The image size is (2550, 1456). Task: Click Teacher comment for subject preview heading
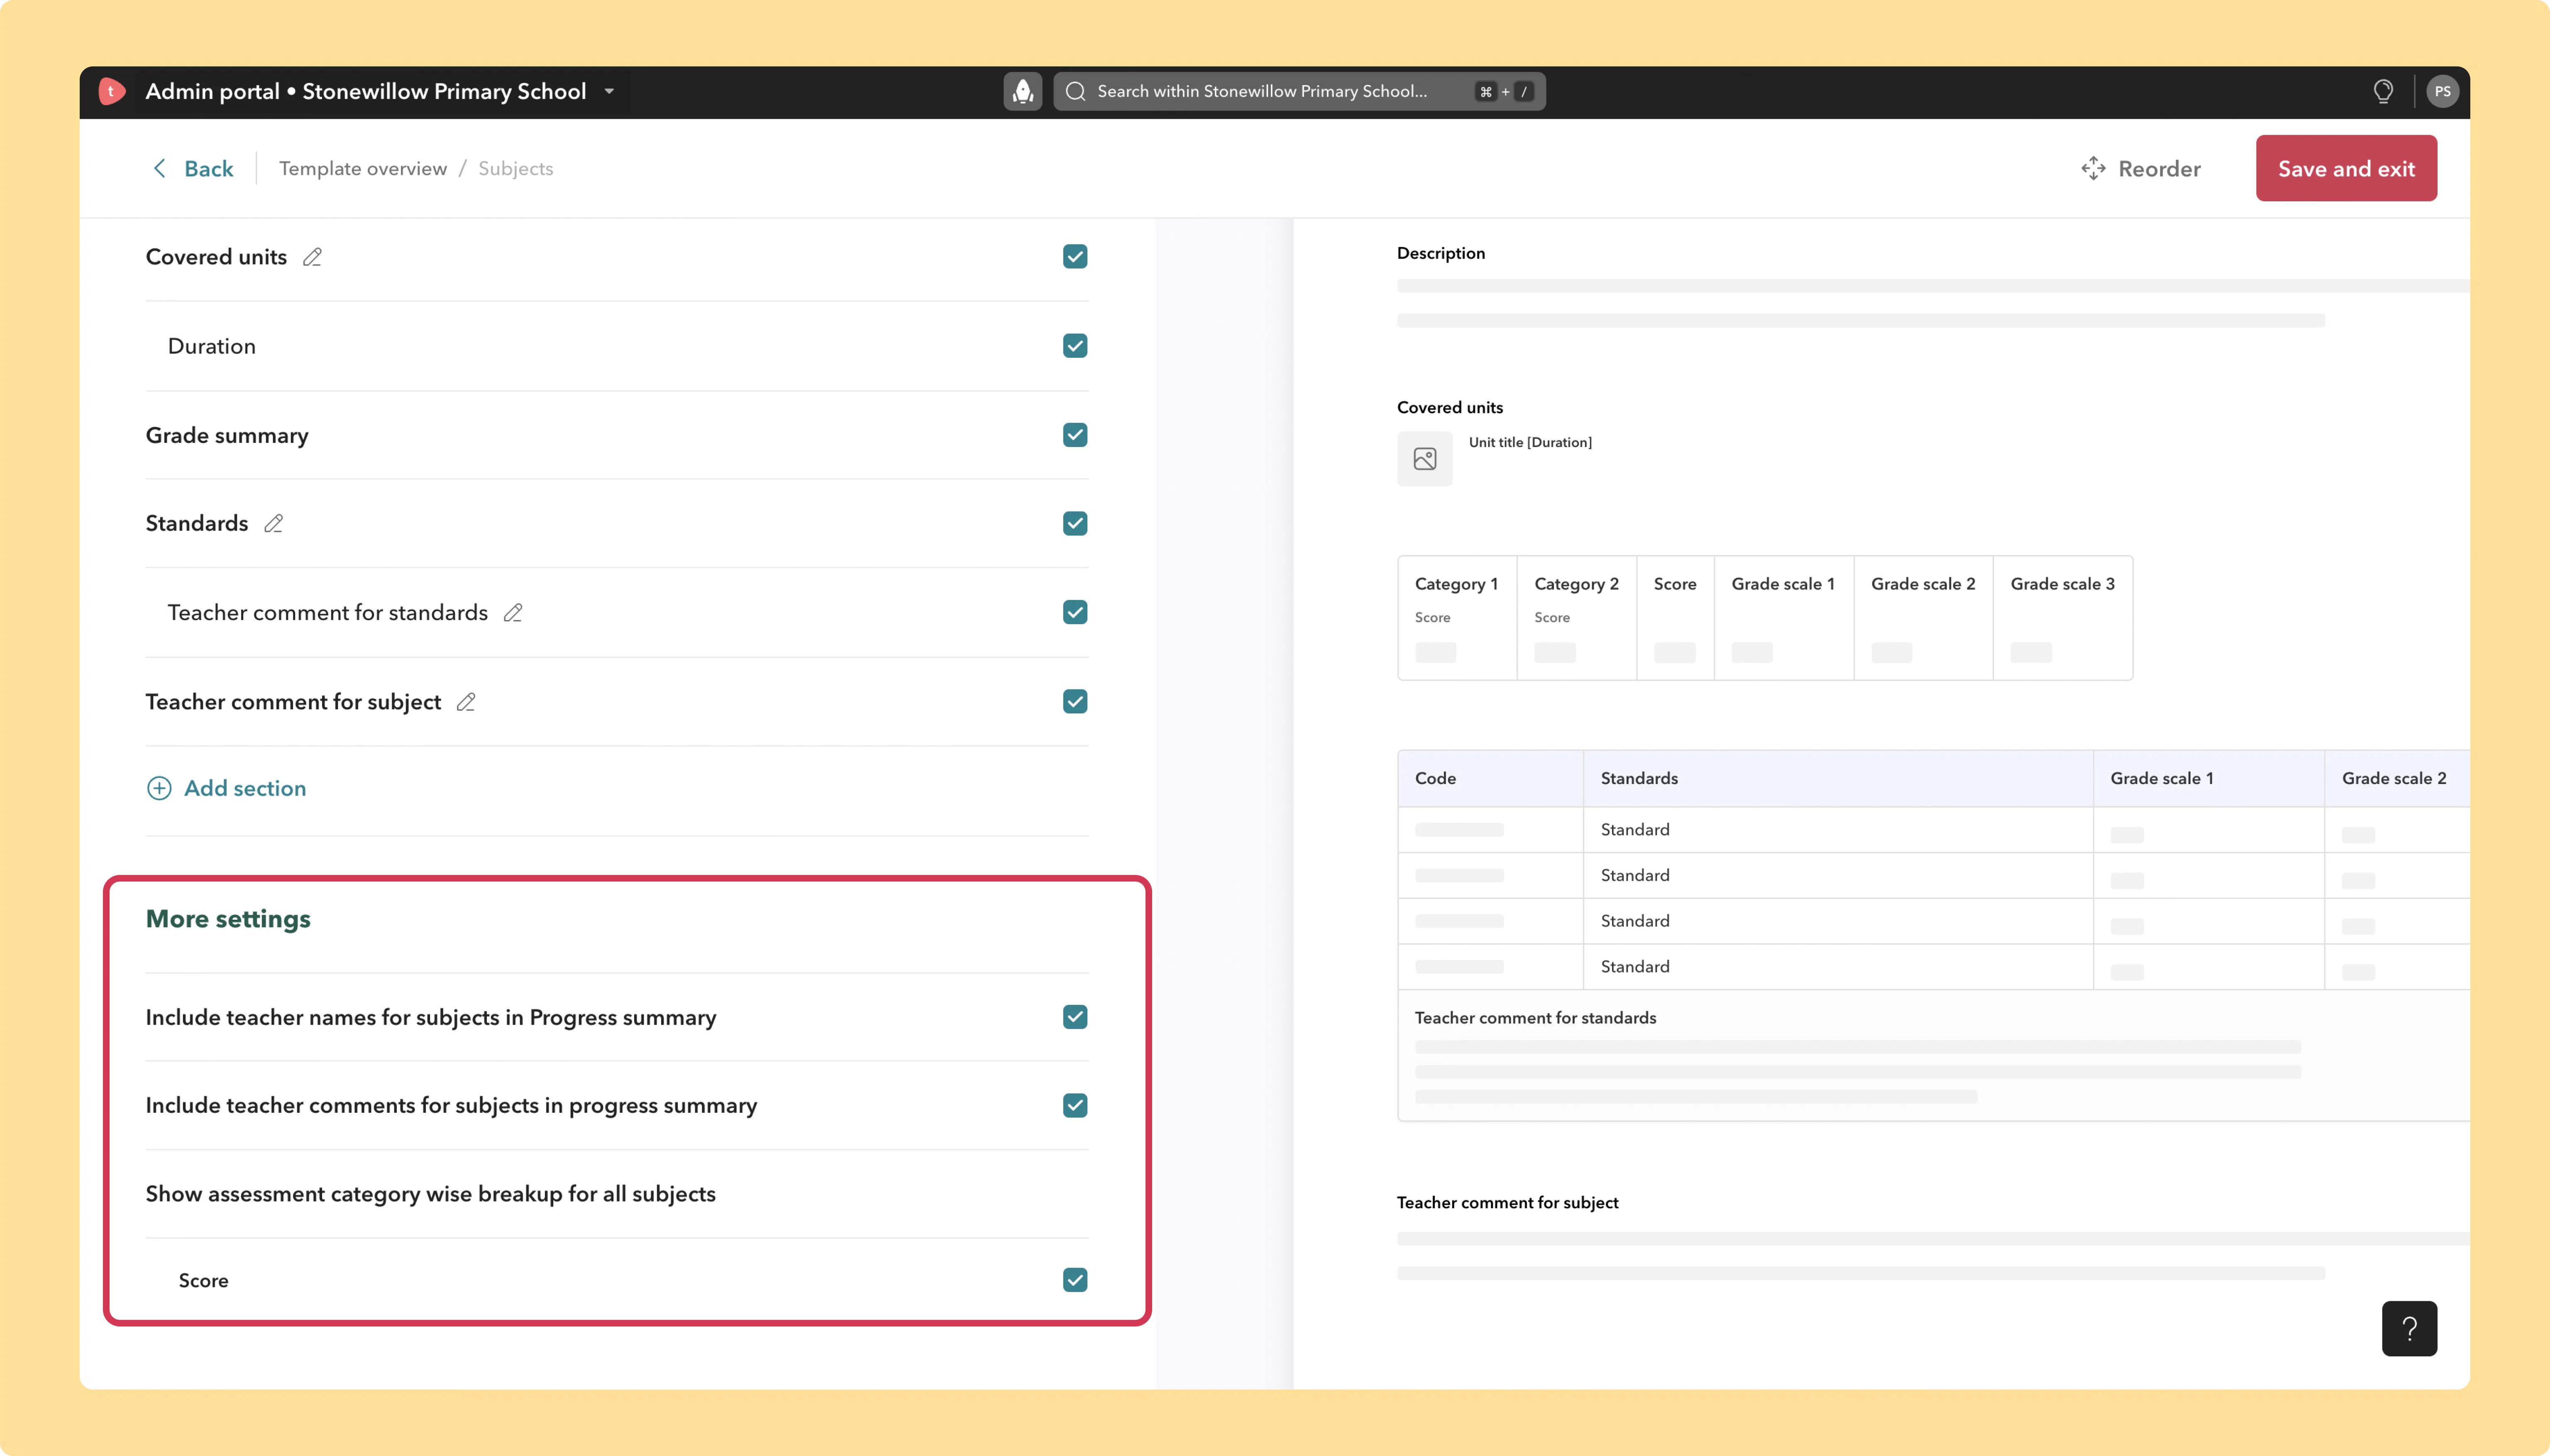pyautogui.click(x=1507, y=1202)
